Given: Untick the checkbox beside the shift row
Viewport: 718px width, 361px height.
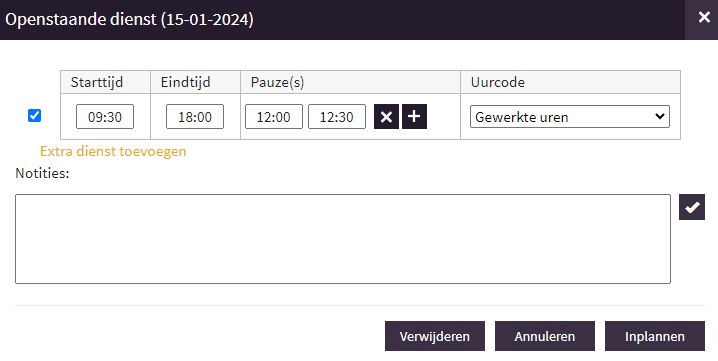Looking at the screenshot, I should point(34,115).
